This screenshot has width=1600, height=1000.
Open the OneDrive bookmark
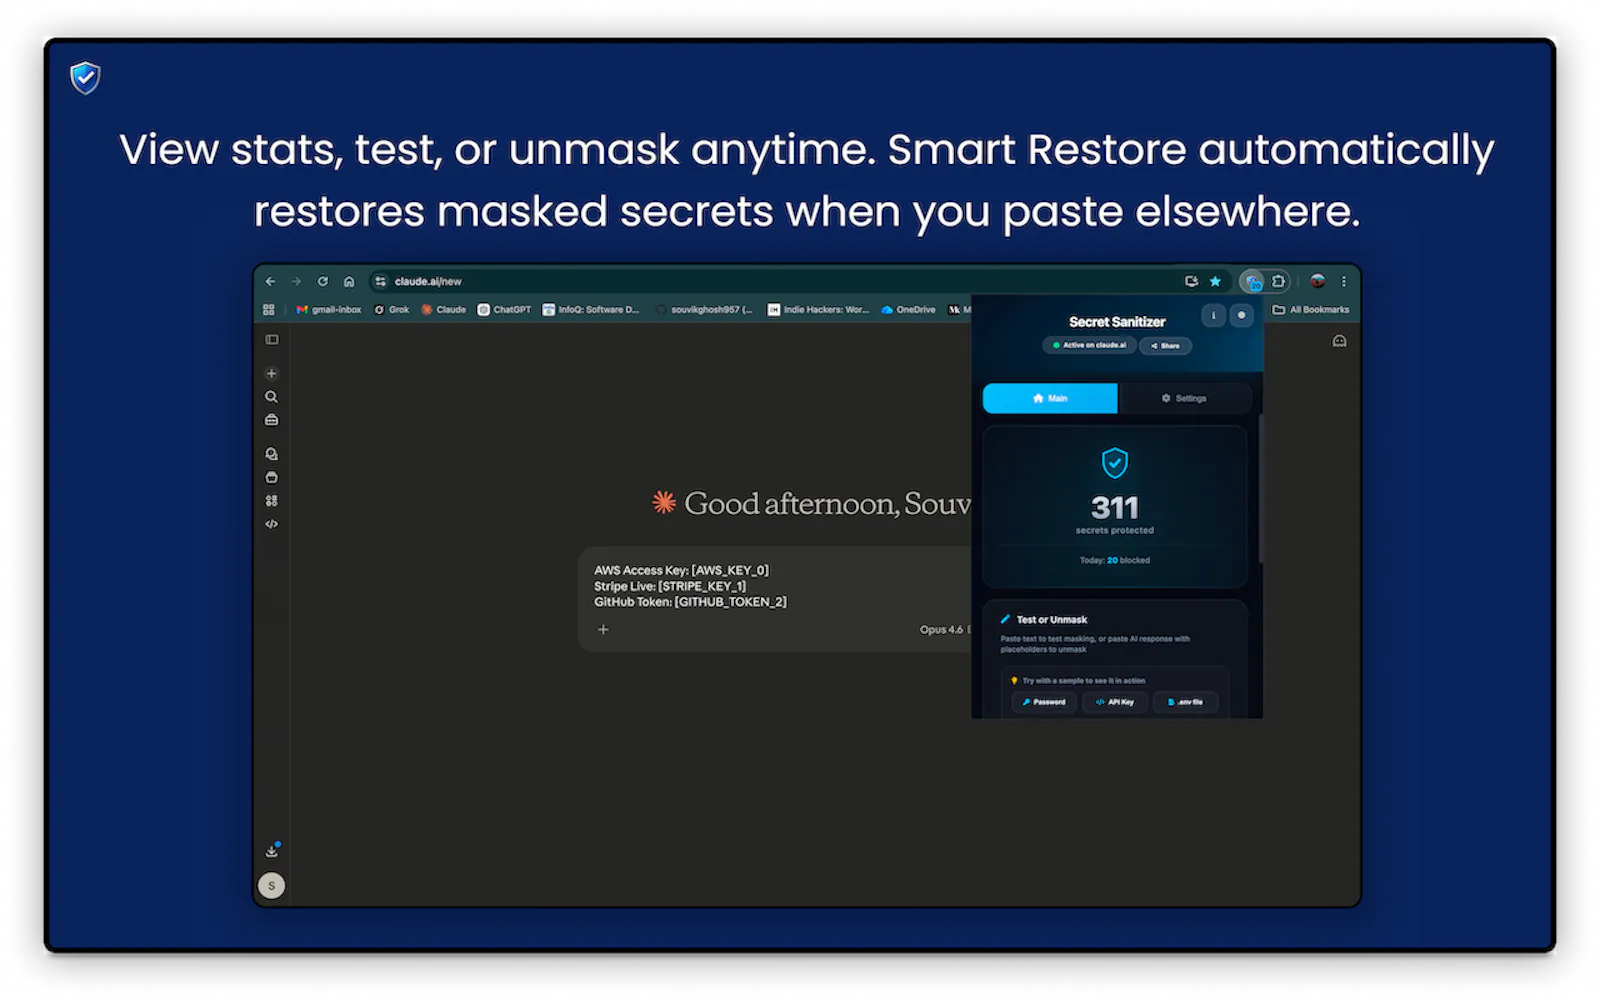click(x=908, y=310)
